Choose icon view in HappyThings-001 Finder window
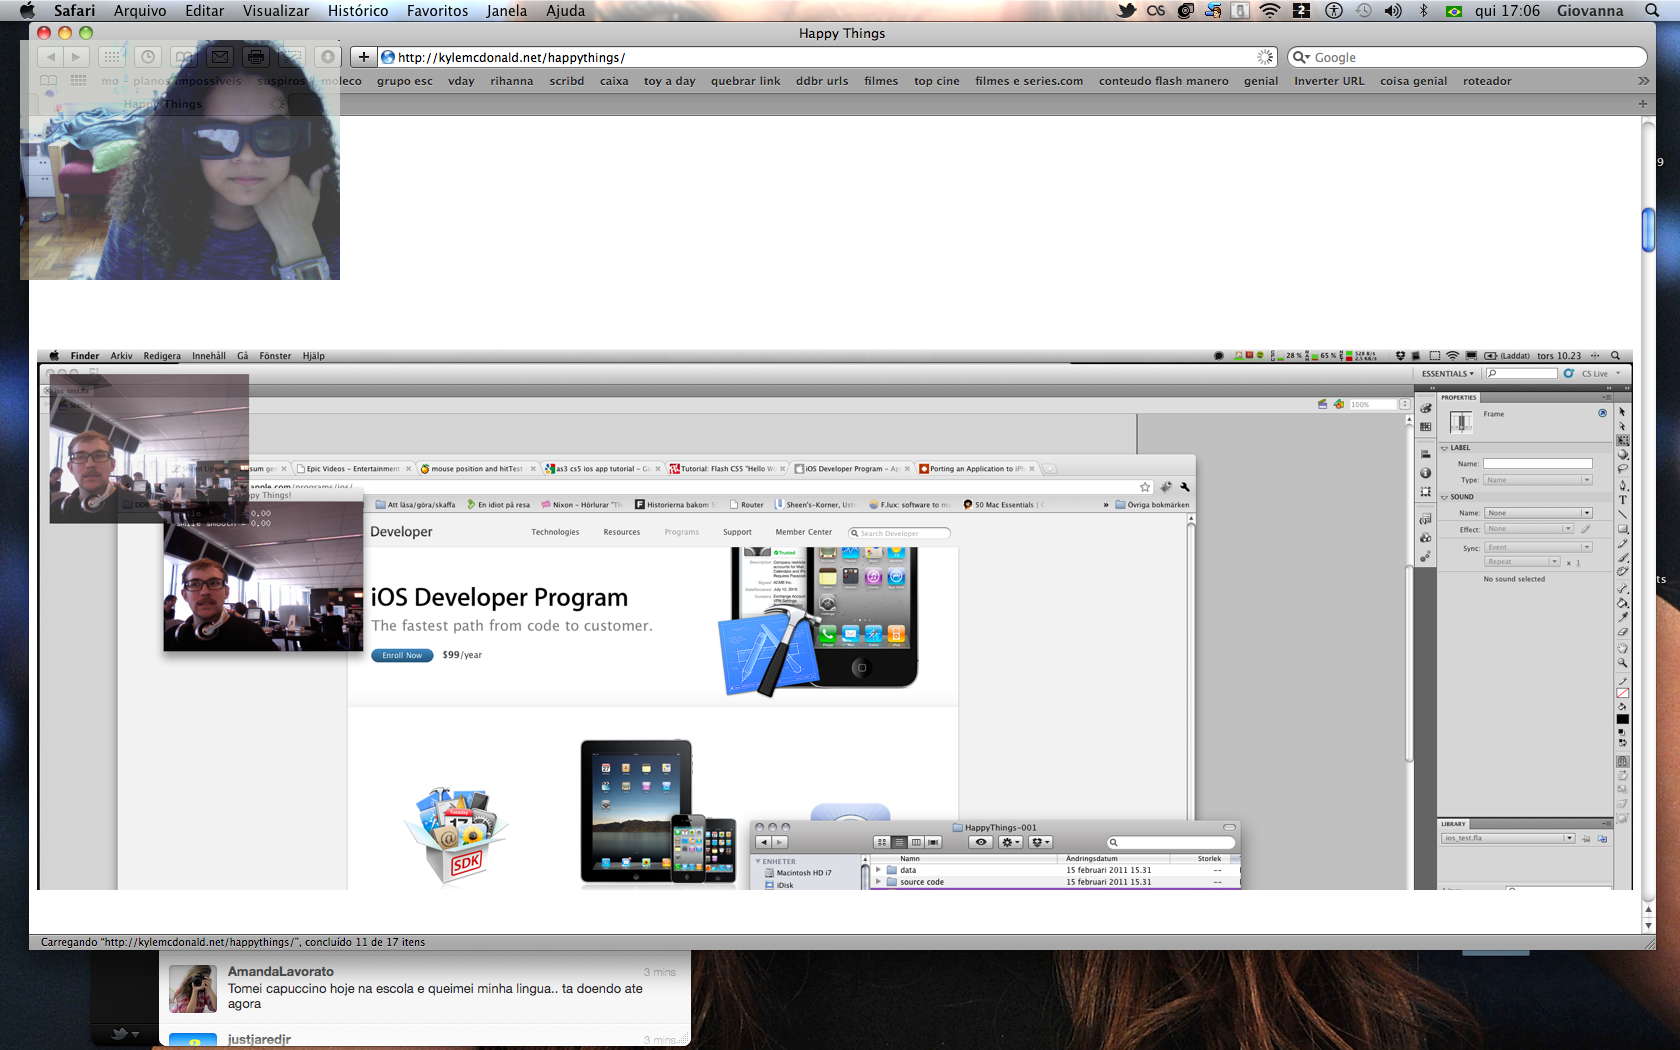This screenshot has width=1680, height=1050. (x=882, y=842)
